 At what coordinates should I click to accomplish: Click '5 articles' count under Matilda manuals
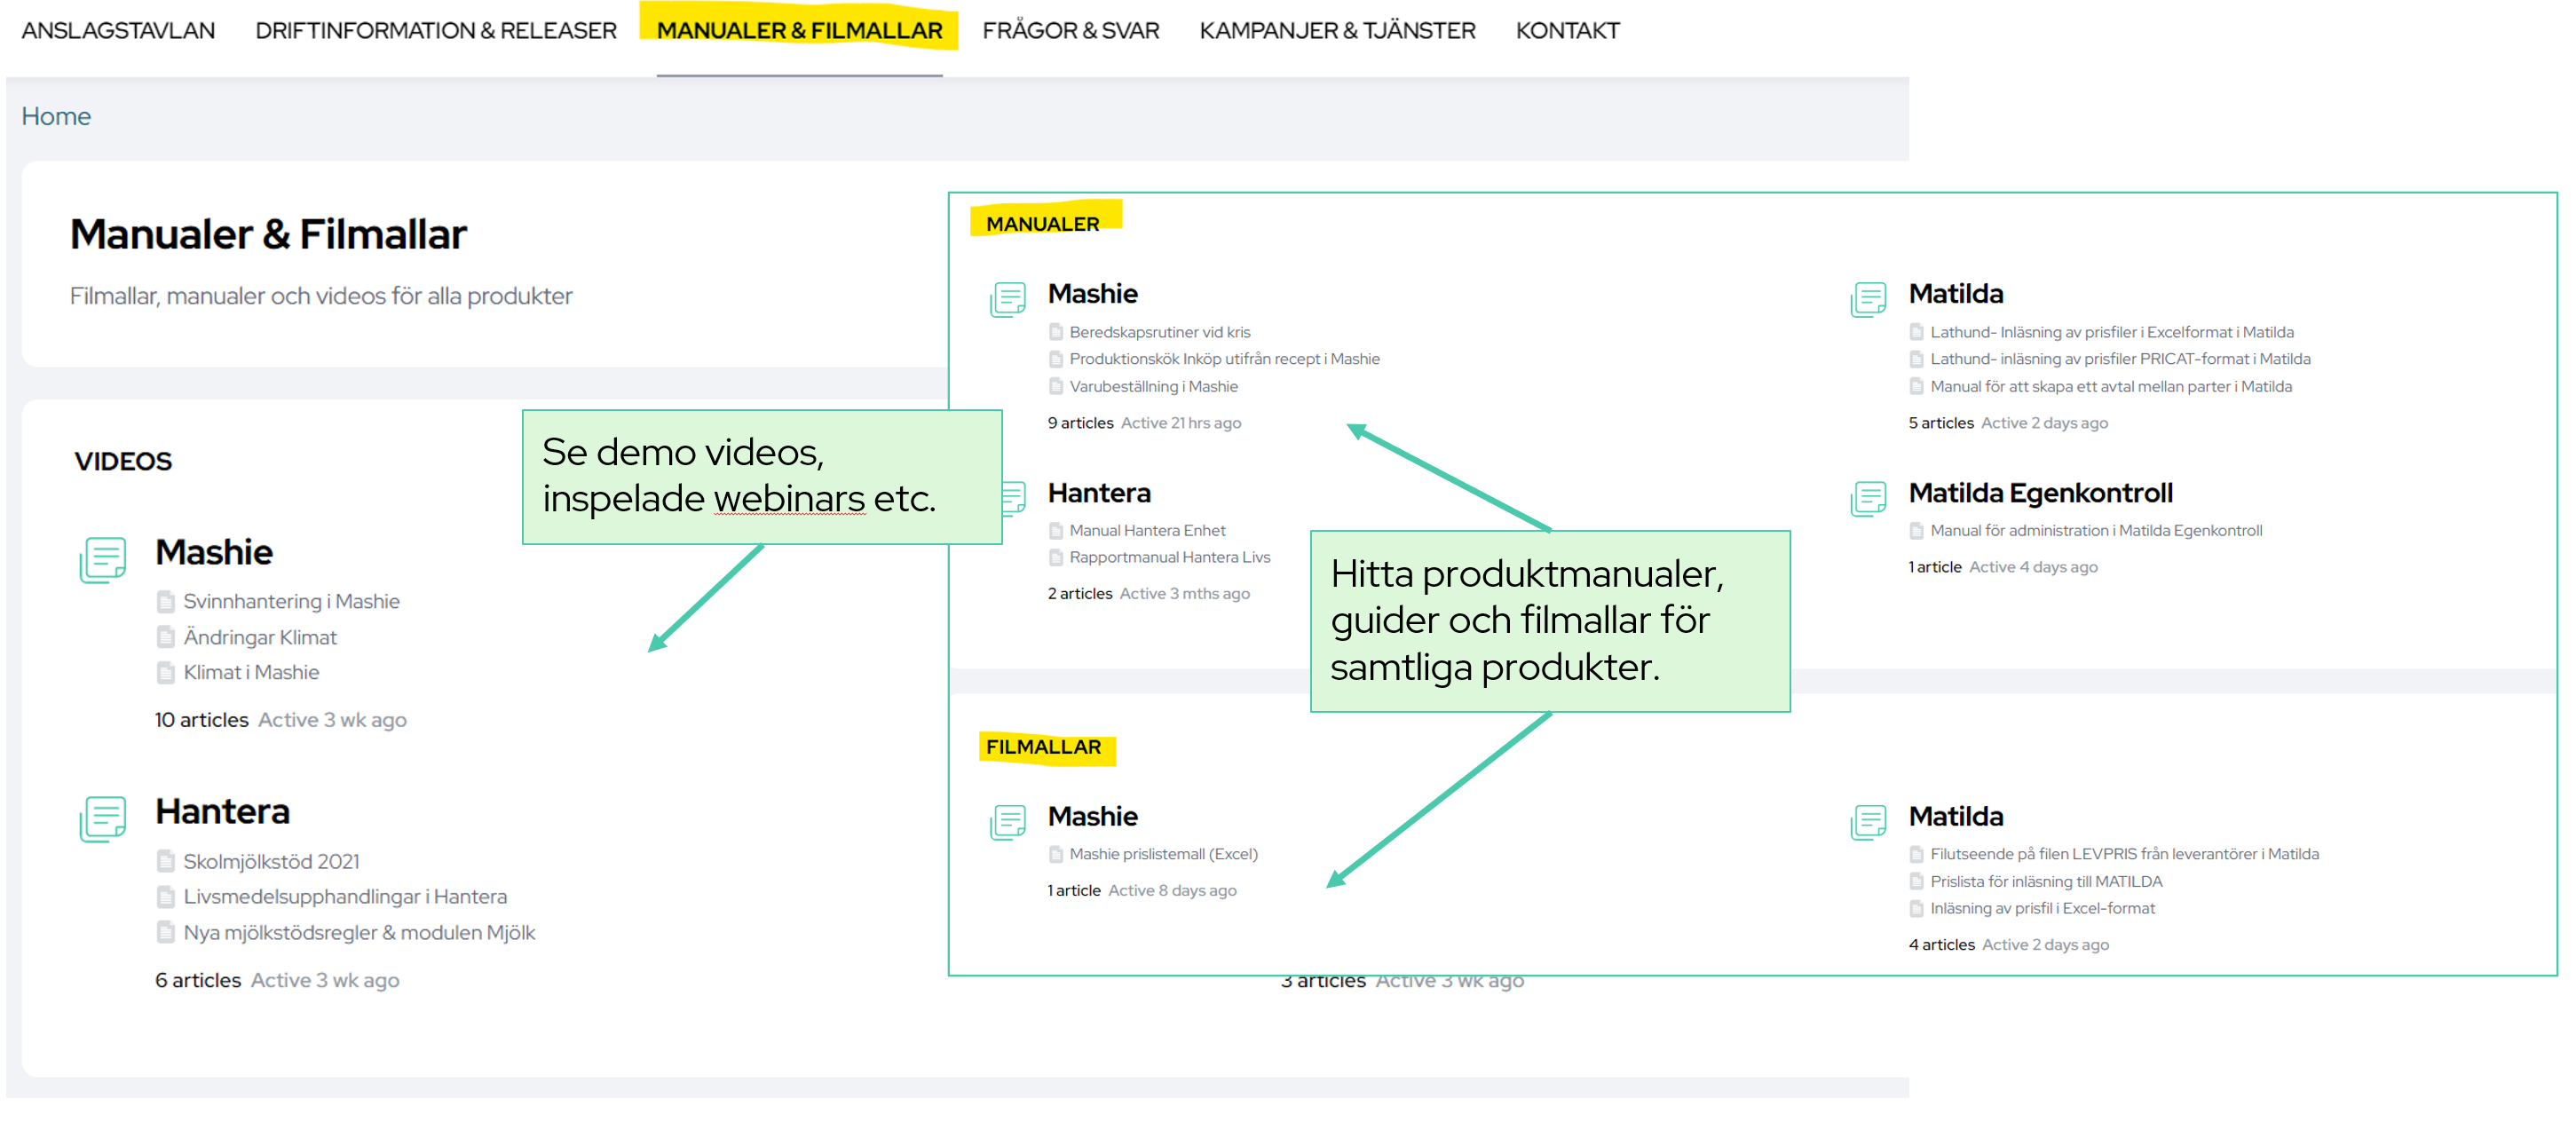tap(1941, 423)
